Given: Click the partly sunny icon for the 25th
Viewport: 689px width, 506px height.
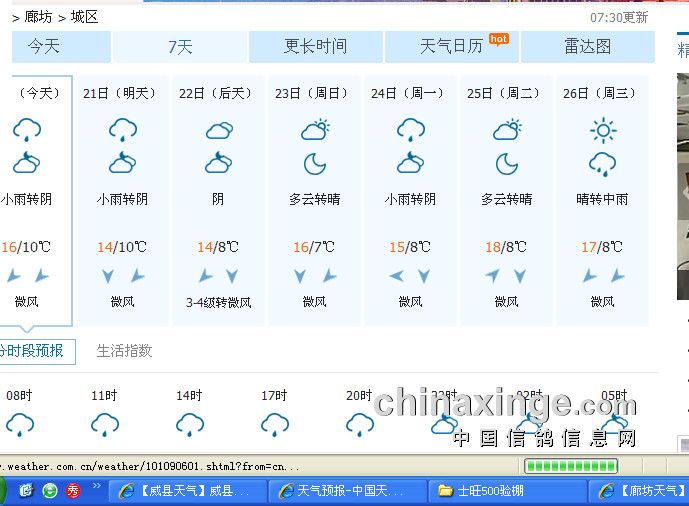Looking at the screenshot, I should tap(507, 130).
